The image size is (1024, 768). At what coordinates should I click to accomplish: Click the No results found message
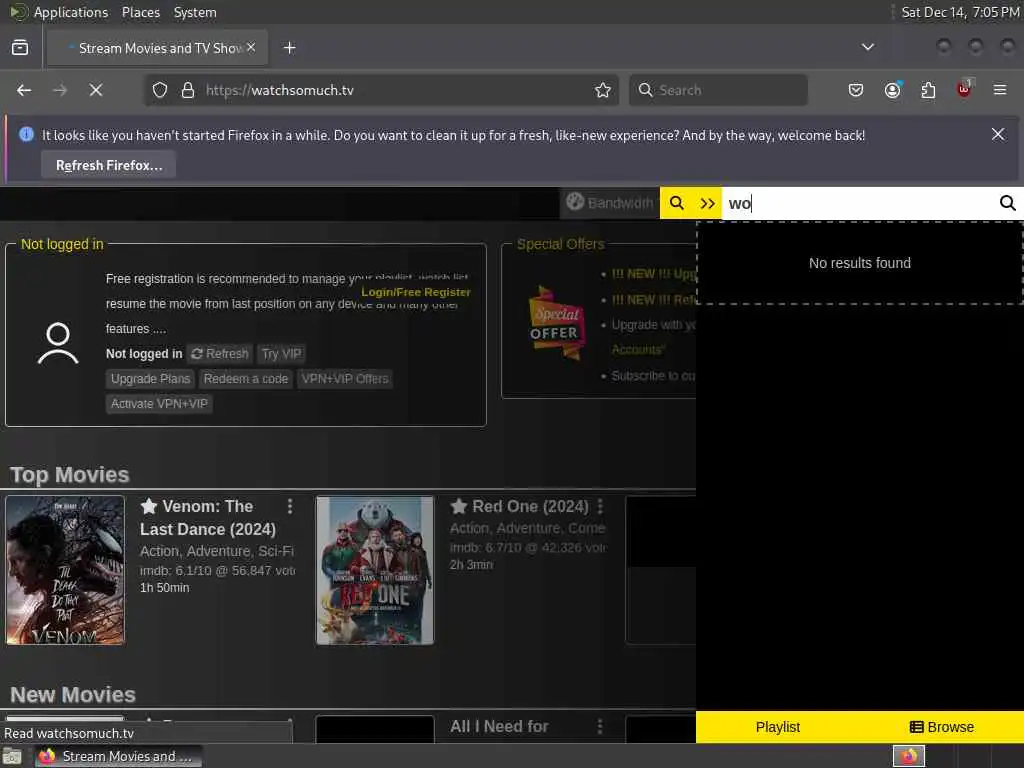click(x=859, y=263)
